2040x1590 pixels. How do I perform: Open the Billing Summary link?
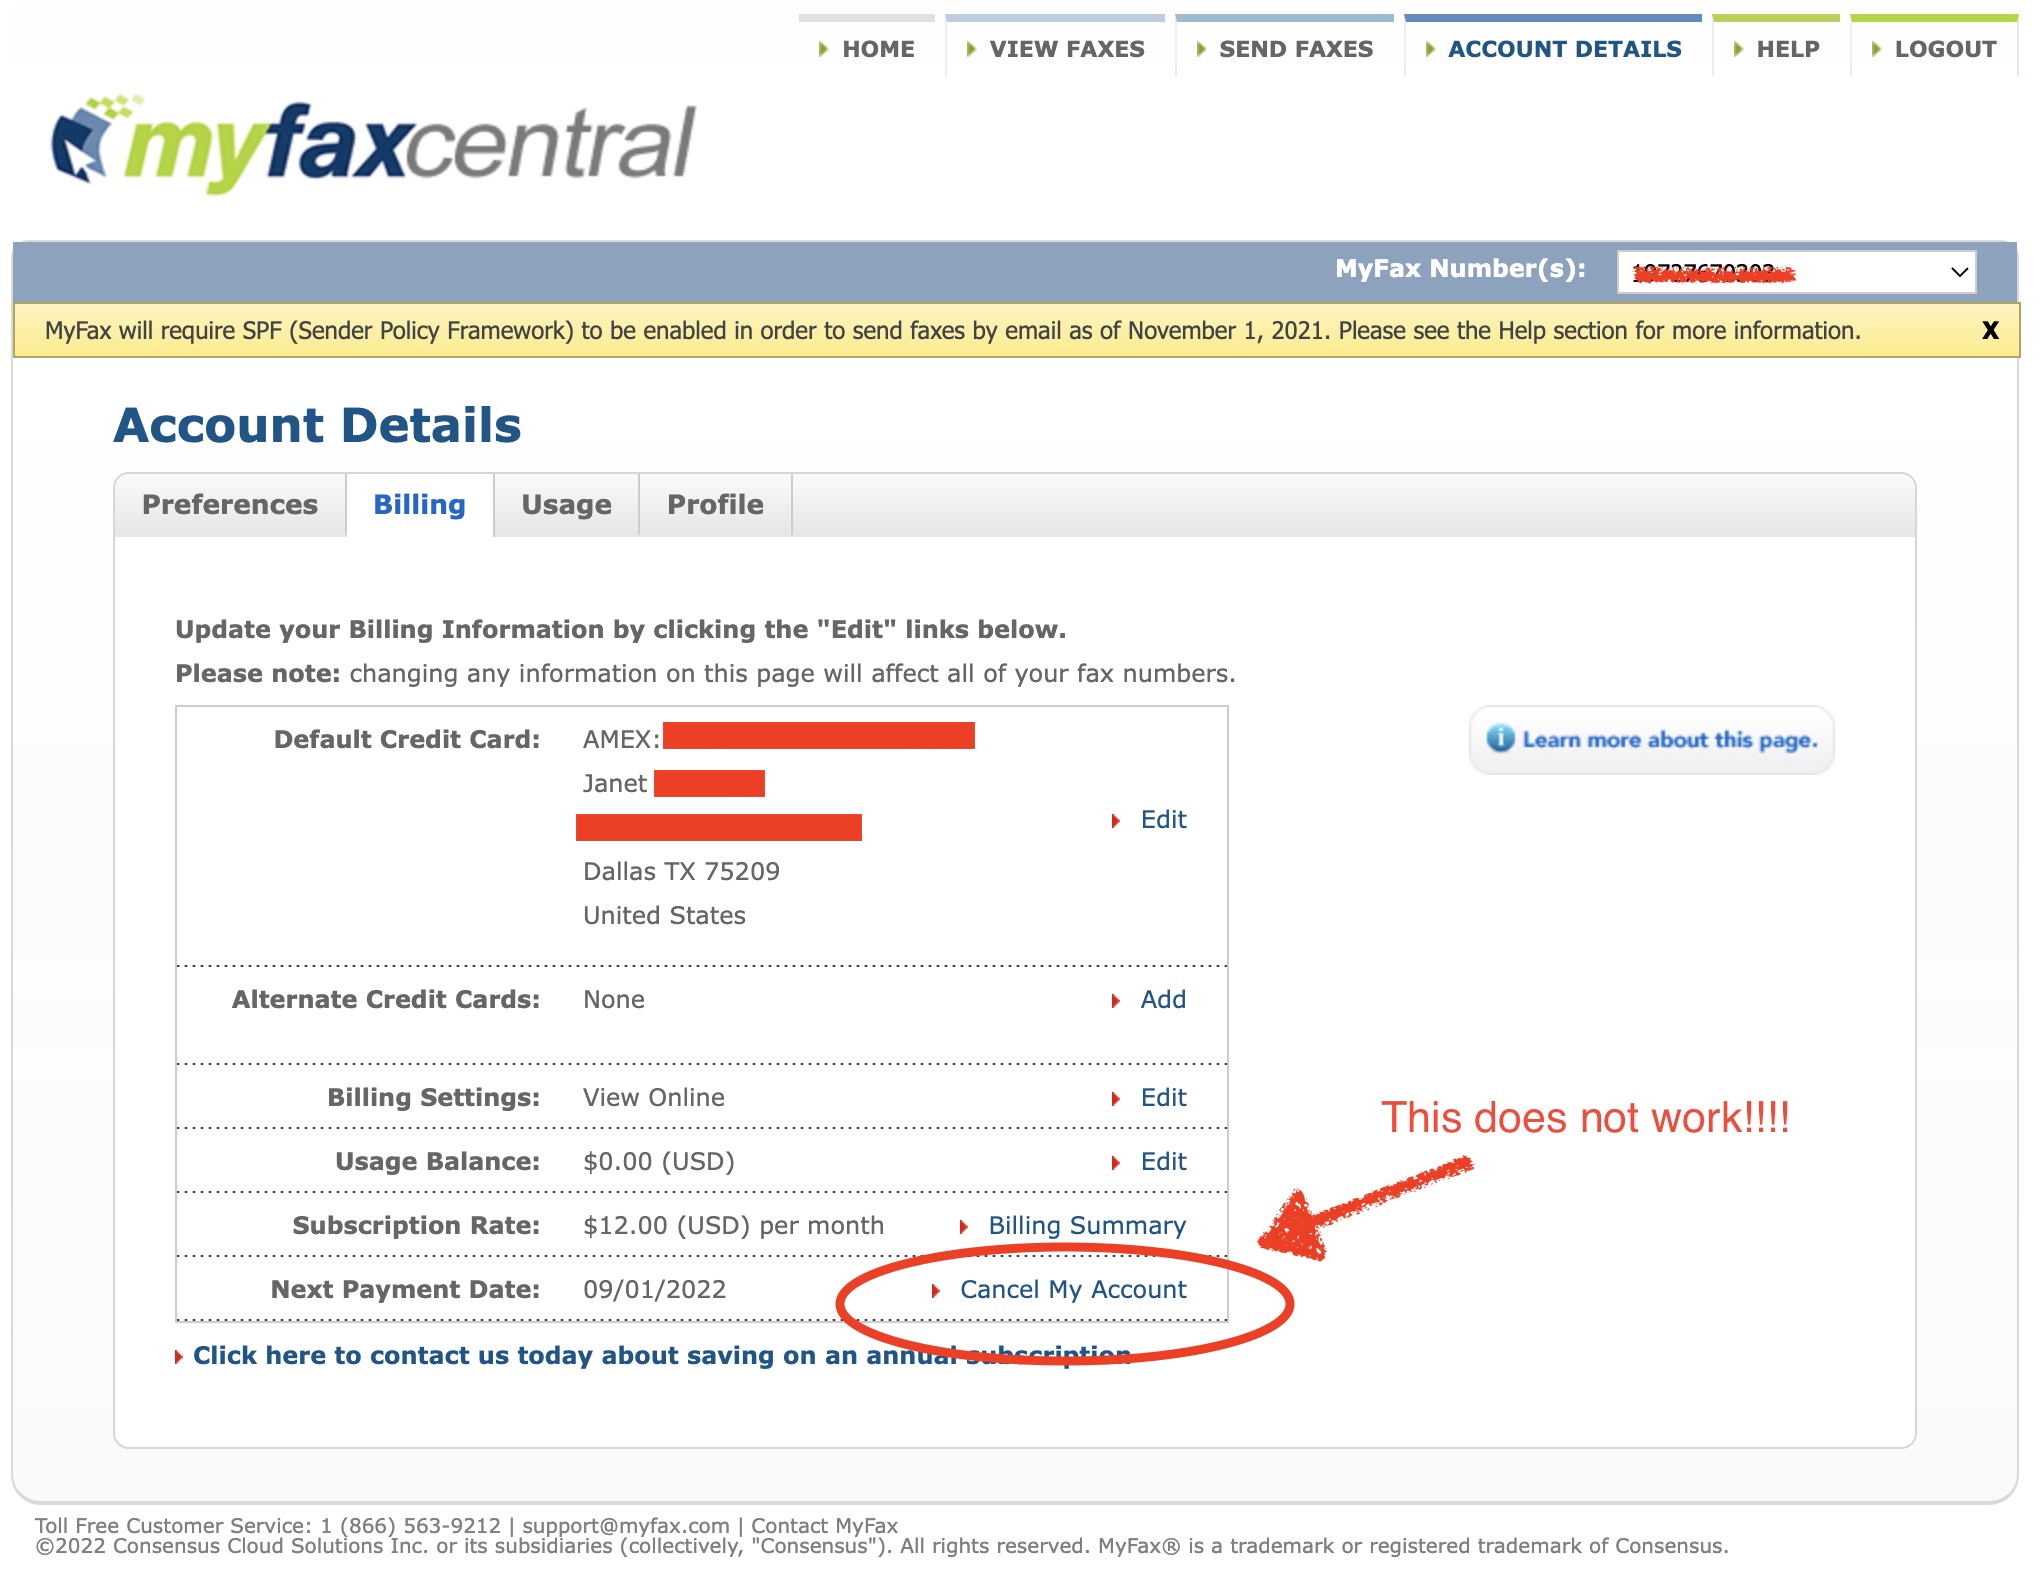(x=1086, y=1225)
